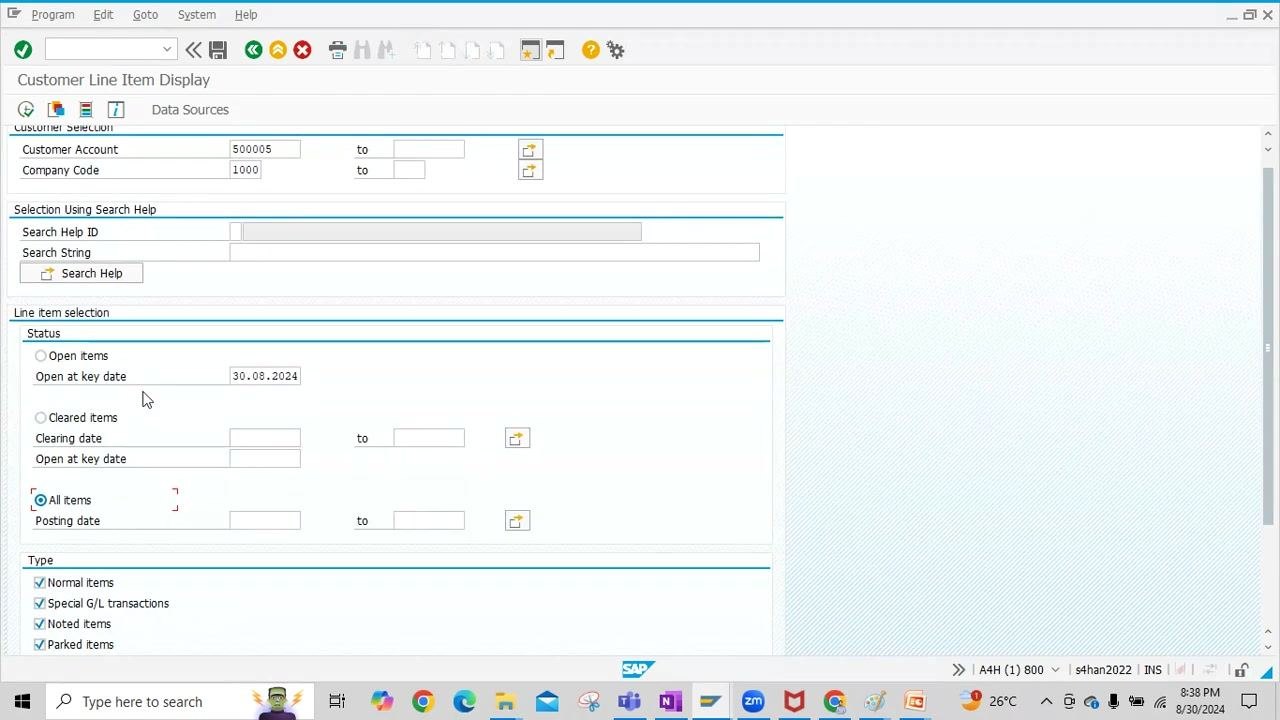Click the green Enter checkmark icon

click(23, 50)
